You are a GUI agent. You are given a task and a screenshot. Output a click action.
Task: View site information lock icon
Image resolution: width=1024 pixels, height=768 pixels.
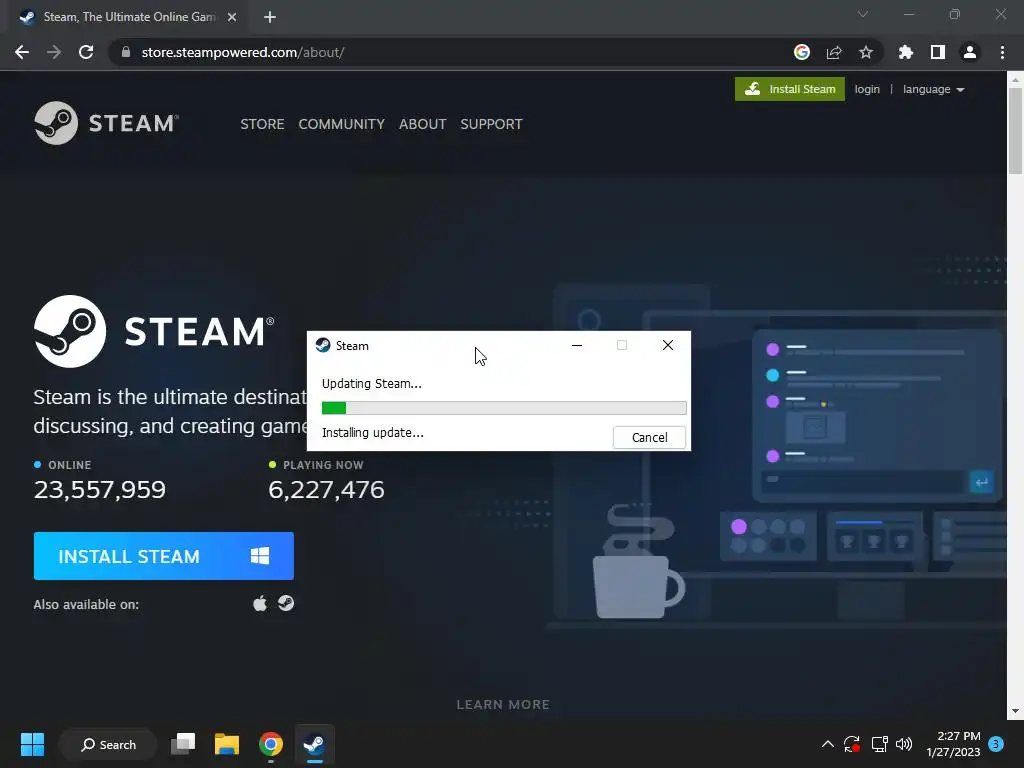point(126,52)
